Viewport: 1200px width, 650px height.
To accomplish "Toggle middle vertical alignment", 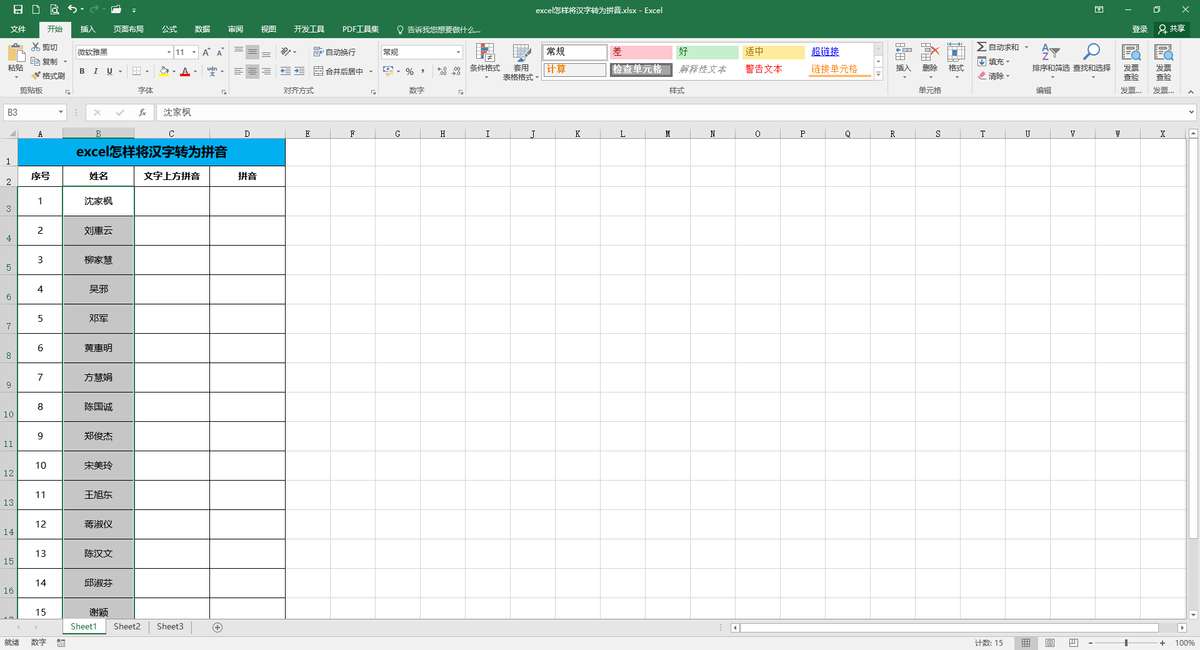I will click(252, 51).
